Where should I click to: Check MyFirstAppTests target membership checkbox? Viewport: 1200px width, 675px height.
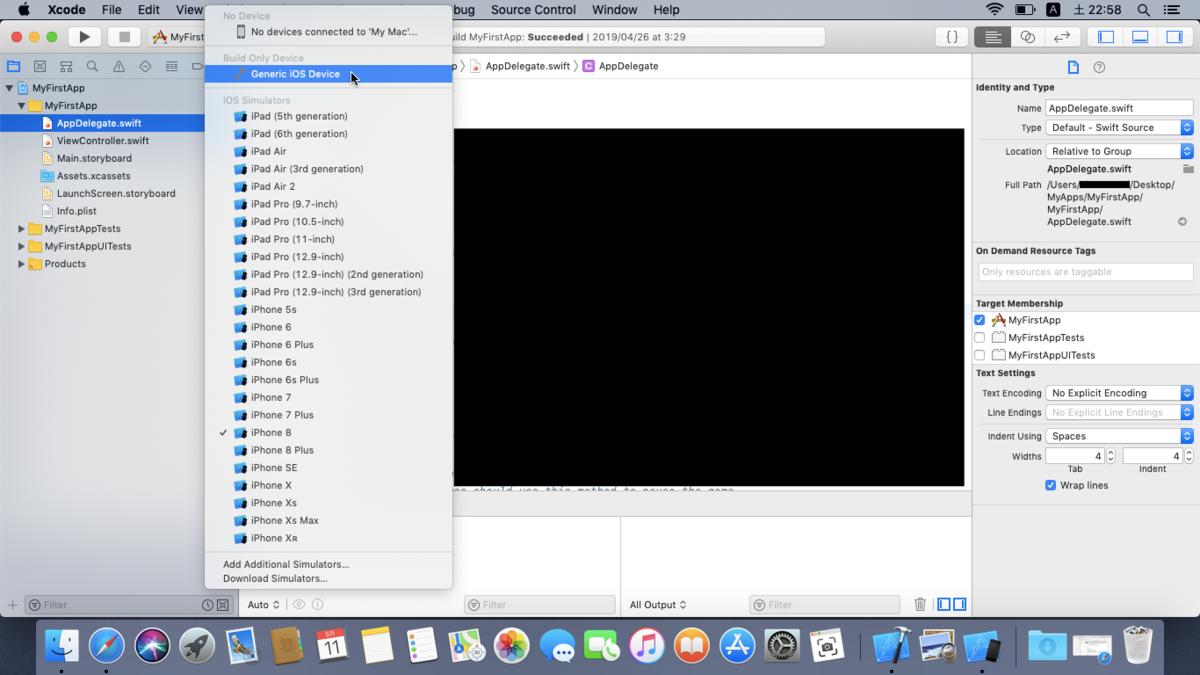tap(980, 338)
